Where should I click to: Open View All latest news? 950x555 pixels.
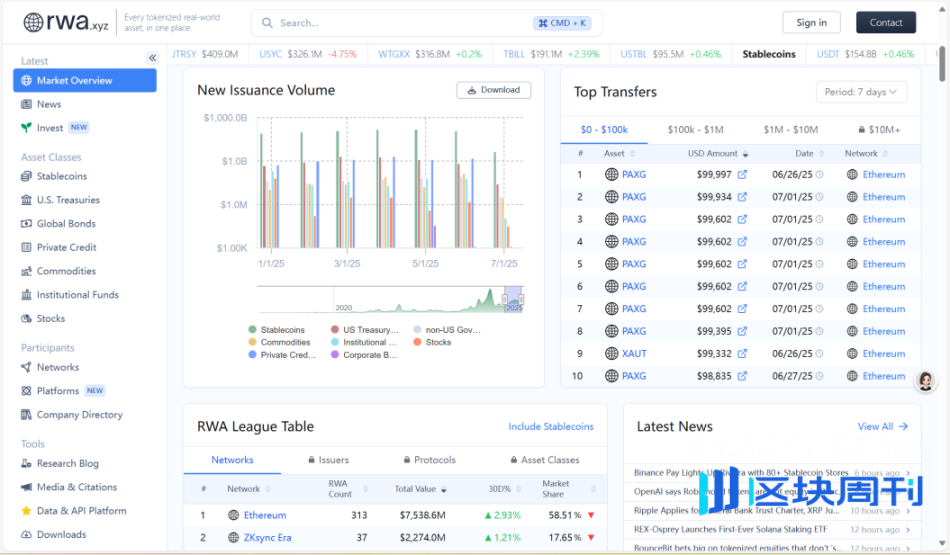[883, 427]
